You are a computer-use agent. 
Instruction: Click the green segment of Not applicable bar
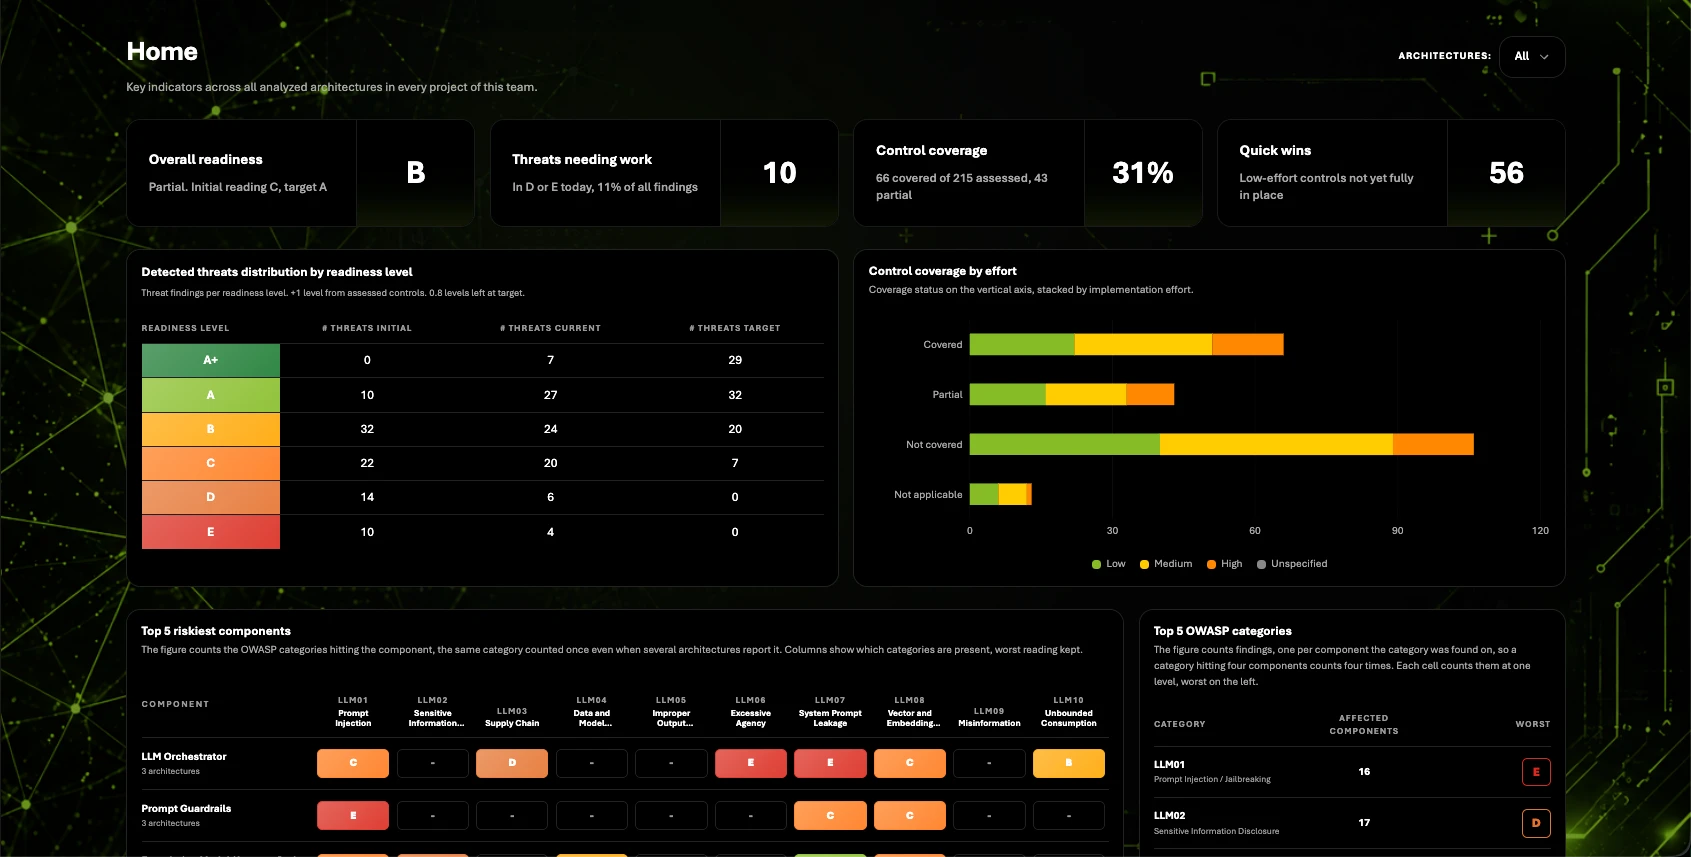point(984,494)
